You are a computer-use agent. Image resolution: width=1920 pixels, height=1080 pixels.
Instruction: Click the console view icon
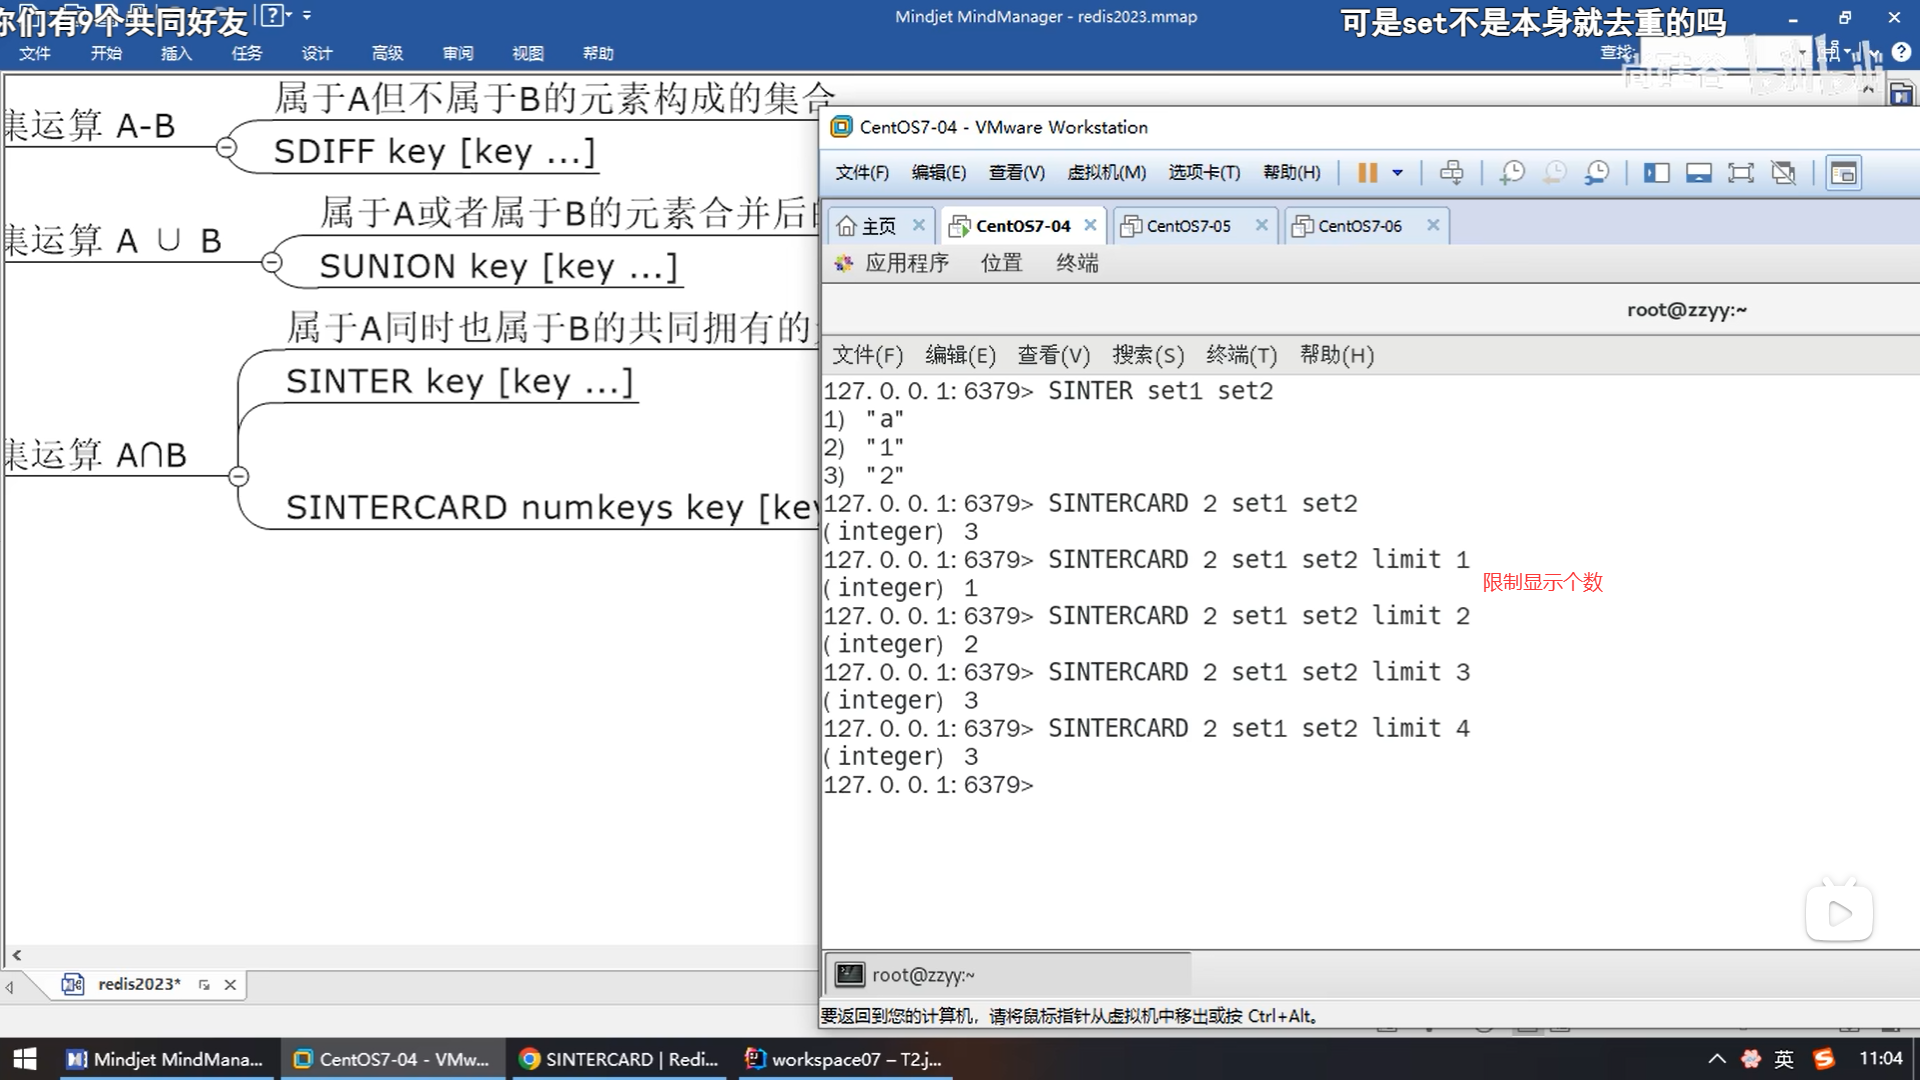tap(1843, 173)
